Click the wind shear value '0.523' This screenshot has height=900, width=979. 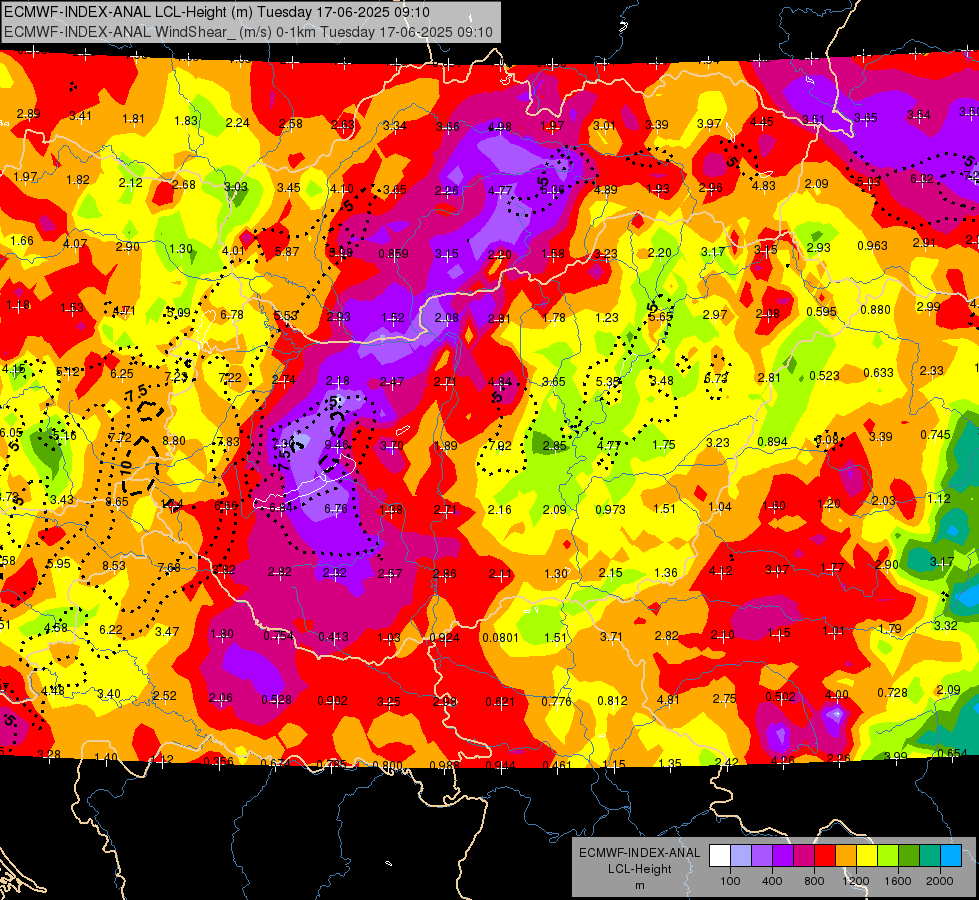(824, 375)
